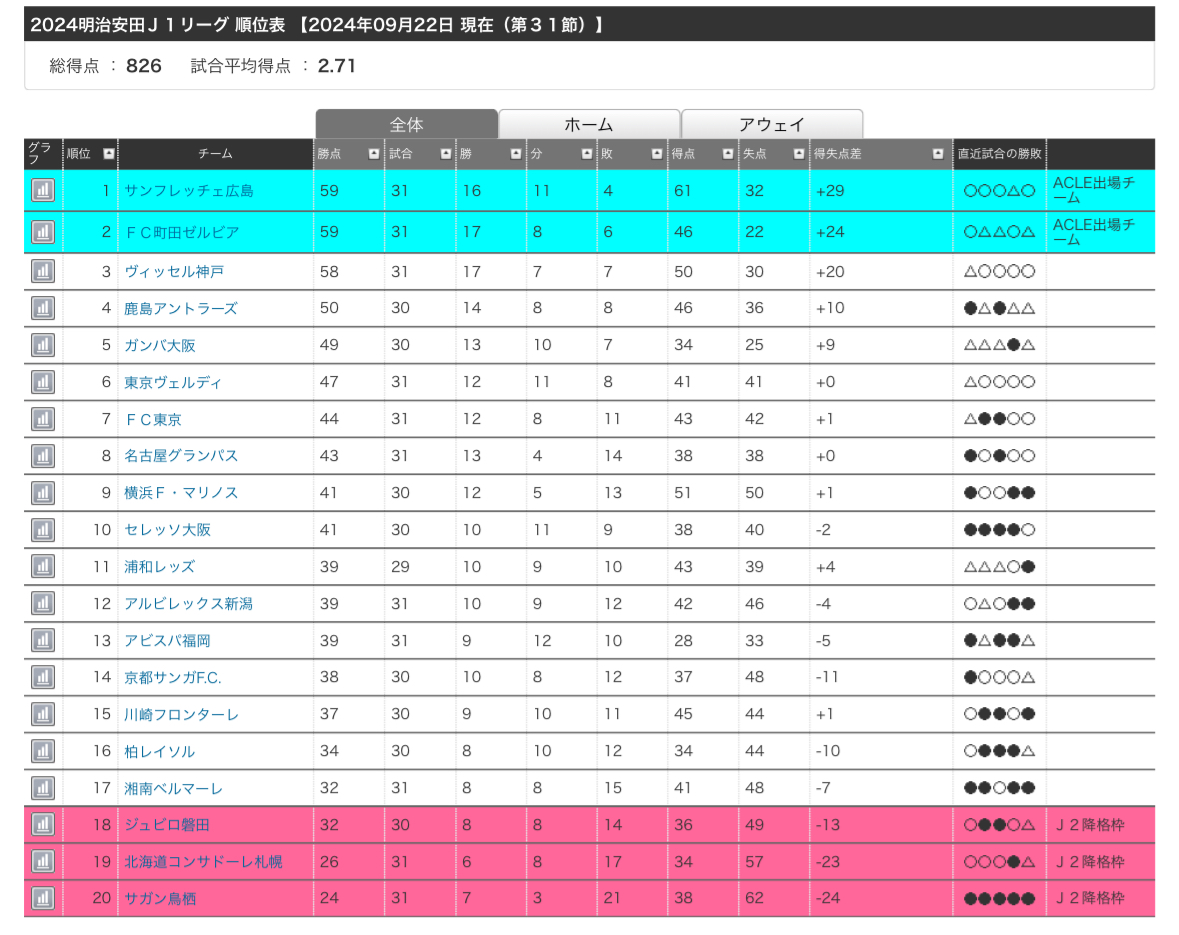Open the graph icon next to 名古屋グランパス
1179x935 pixels.
[42, 456]
